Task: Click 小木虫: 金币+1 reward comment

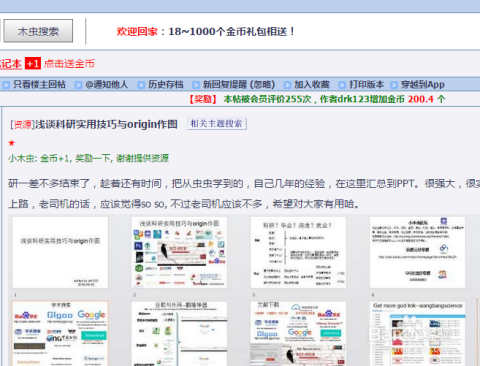Action: [x=89, y=158]
